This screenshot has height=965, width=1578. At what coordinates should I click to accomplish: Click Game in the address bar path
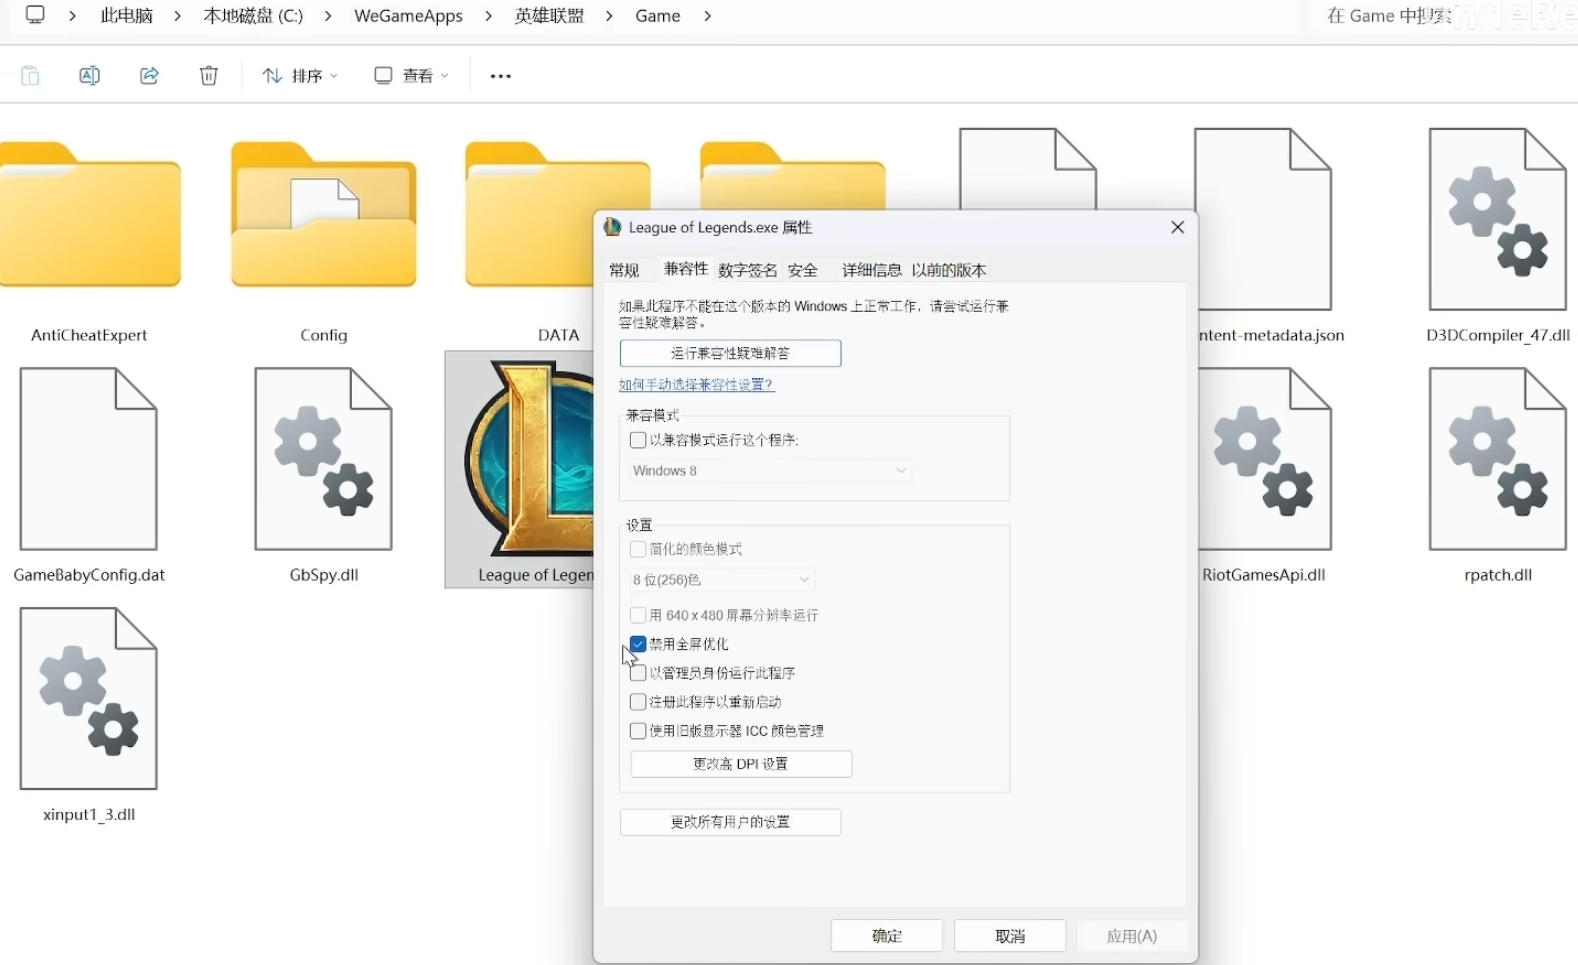[x=658, y=16]
